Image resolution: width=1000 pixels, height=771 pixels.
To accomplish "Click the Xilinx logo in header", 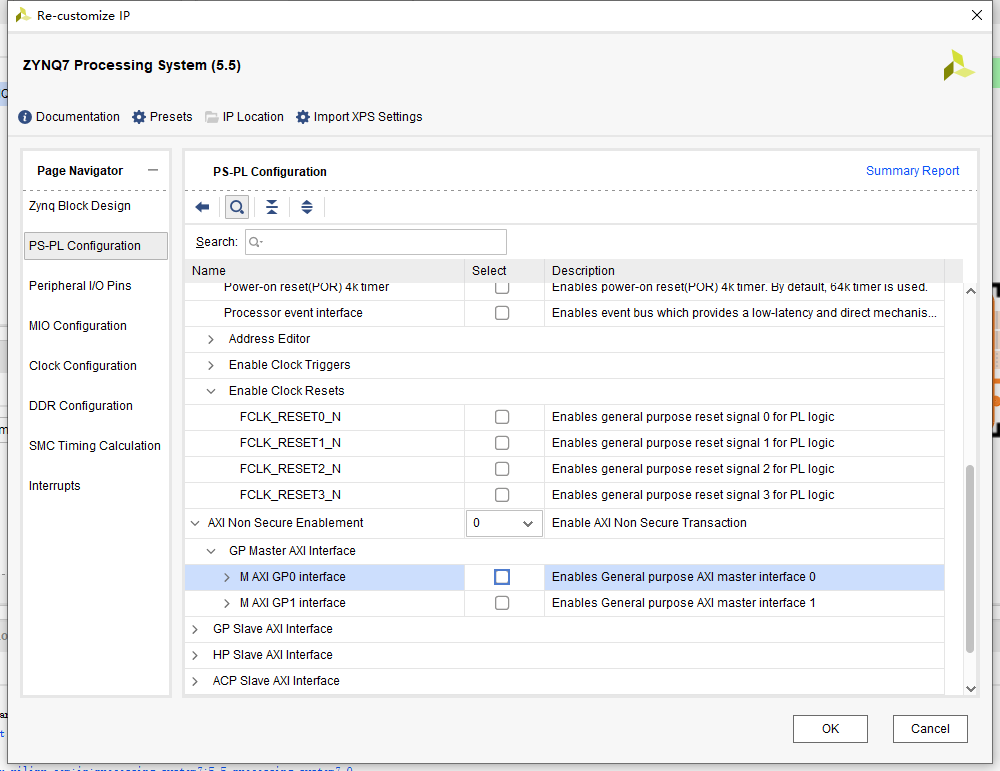I will 958,65.
